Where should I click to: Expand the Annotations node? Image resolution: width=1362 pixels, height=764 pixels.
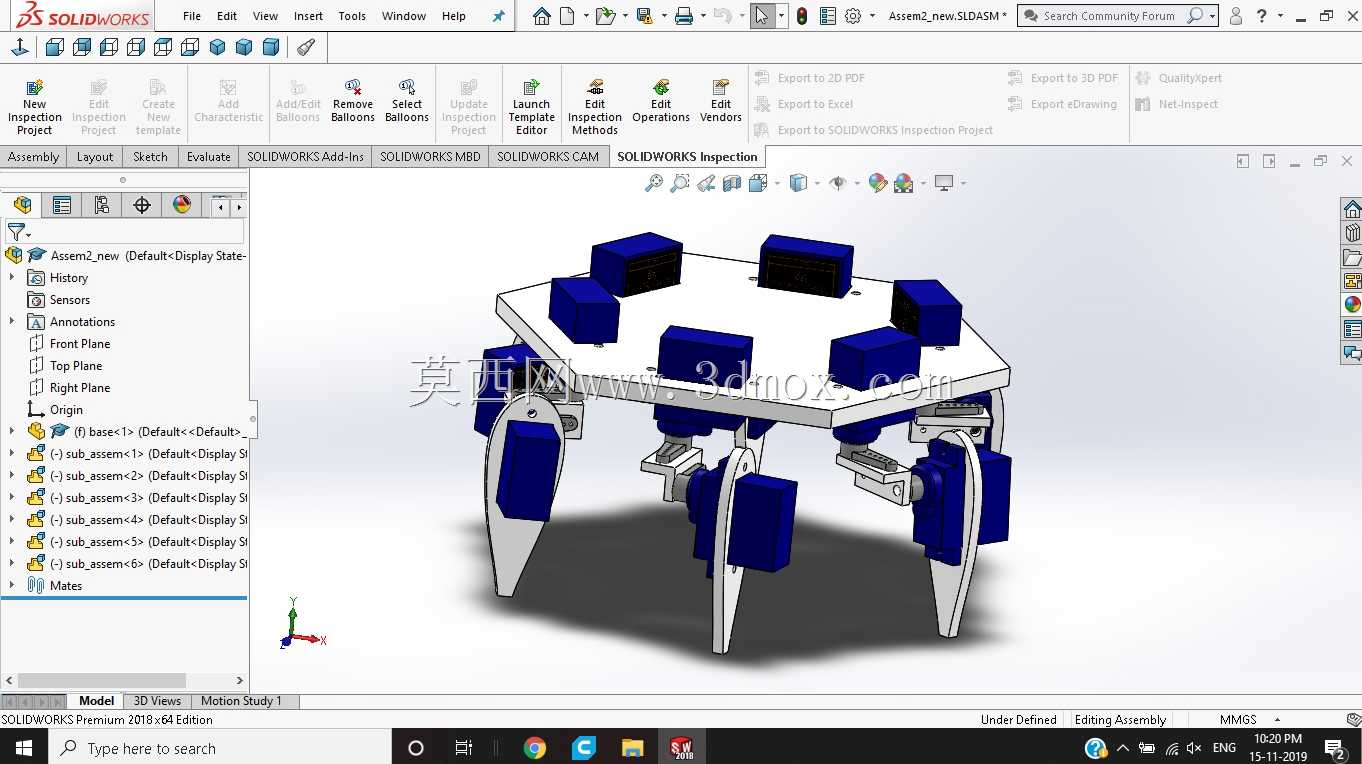12,322
